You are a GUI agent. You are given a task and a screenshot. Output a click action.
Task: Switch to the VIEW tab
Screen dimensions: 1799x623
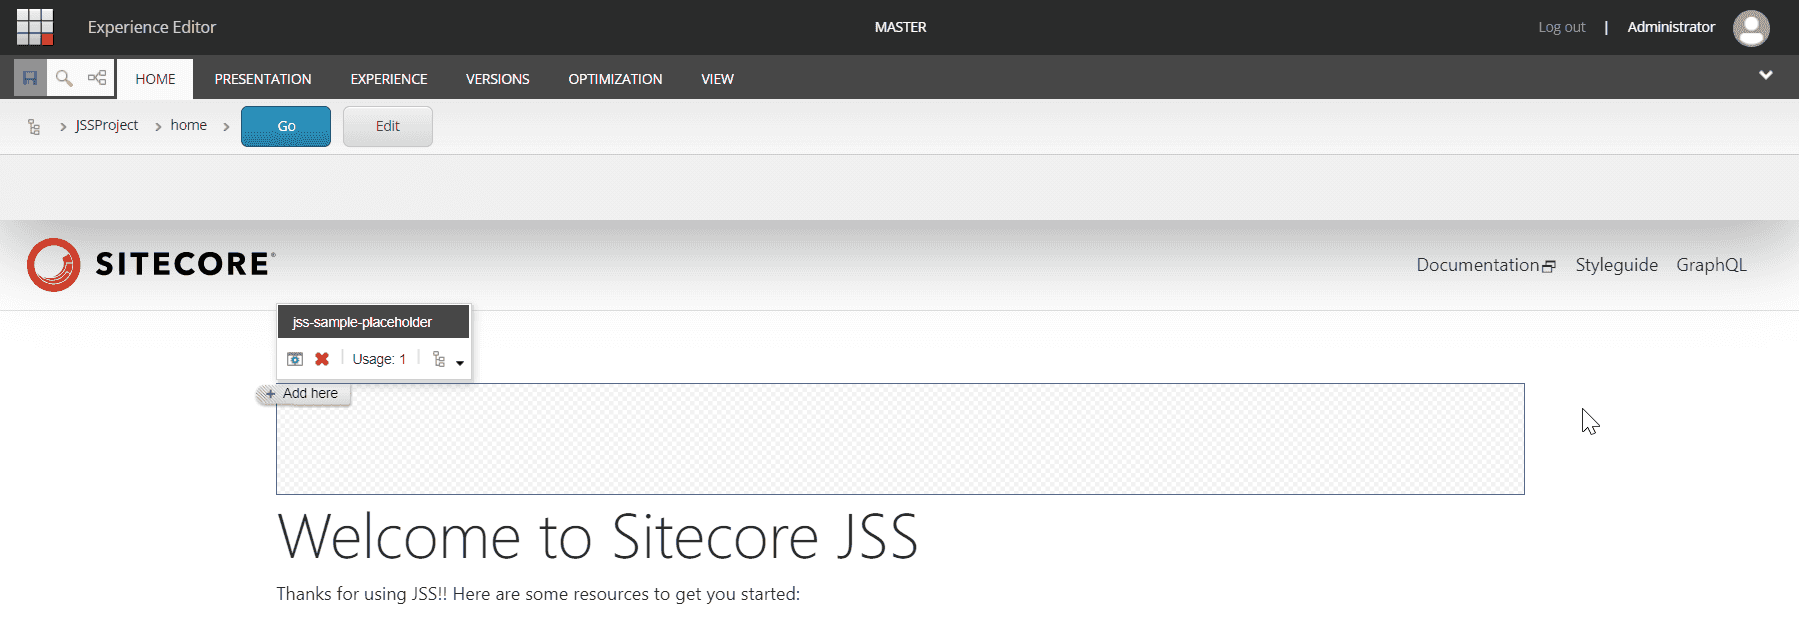pos(717,79)
